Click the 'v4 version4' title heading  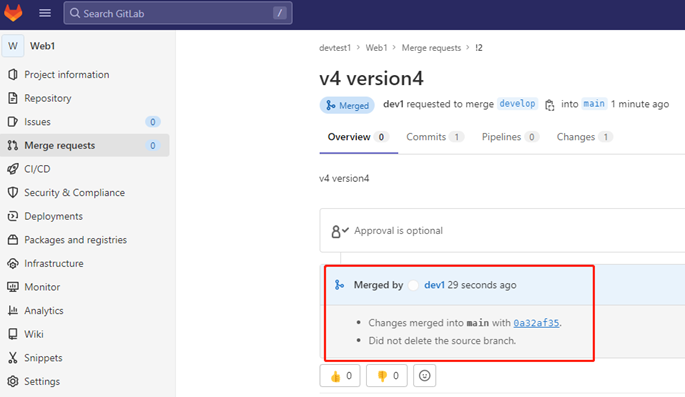(x=371, y=79)
